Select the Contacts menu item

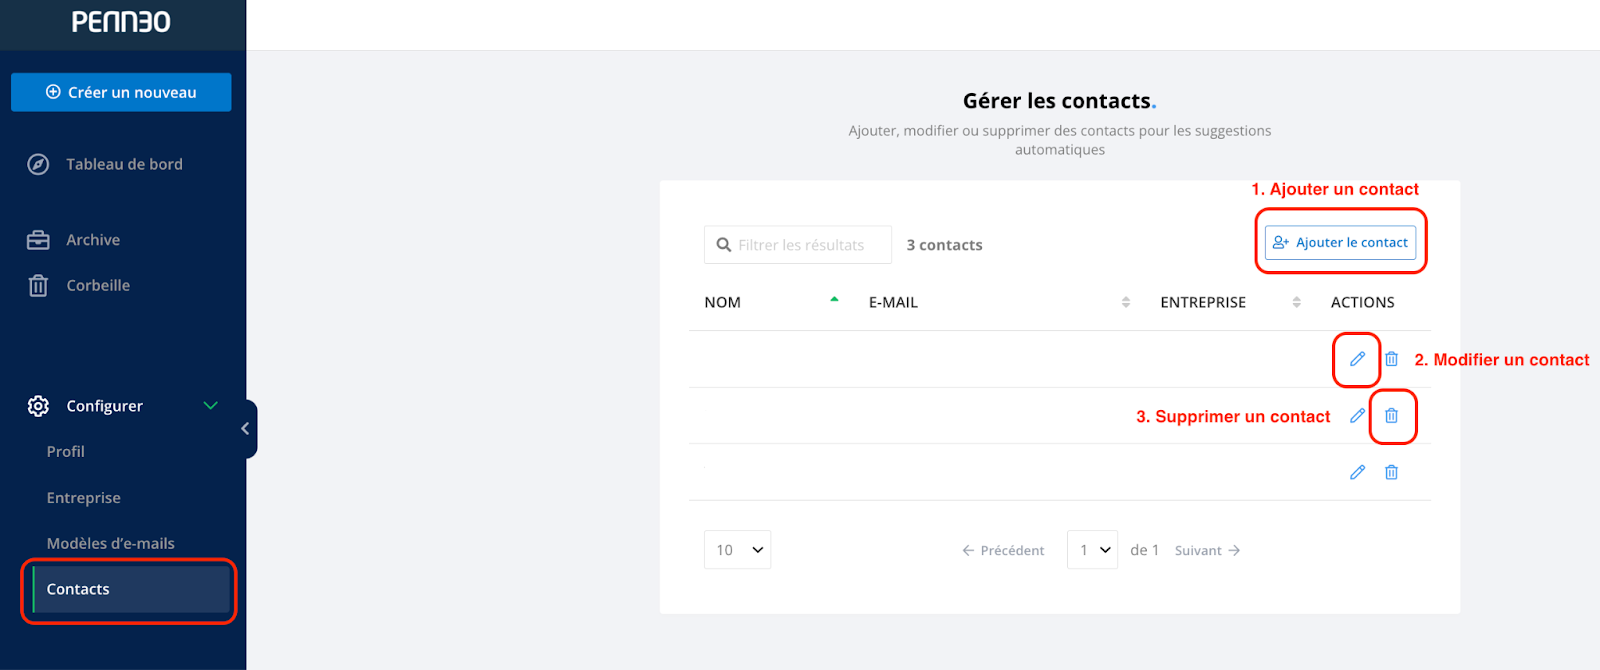pos(131,589)
